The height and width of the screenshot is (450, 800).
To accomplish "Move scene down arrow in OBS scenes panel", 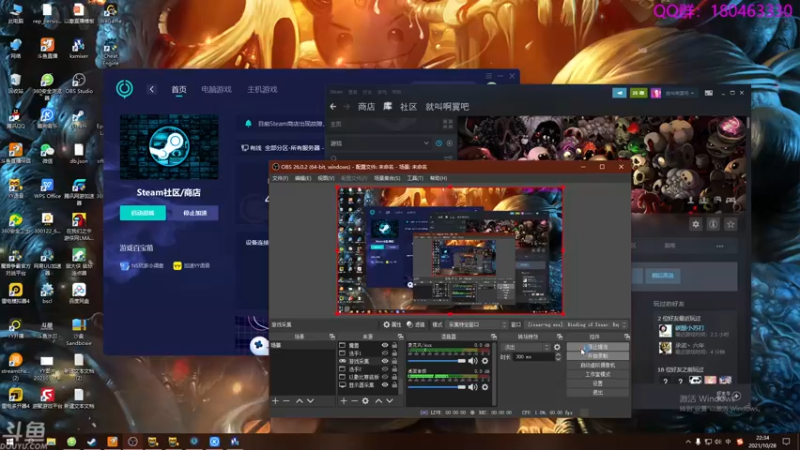I will coord(310,401).
